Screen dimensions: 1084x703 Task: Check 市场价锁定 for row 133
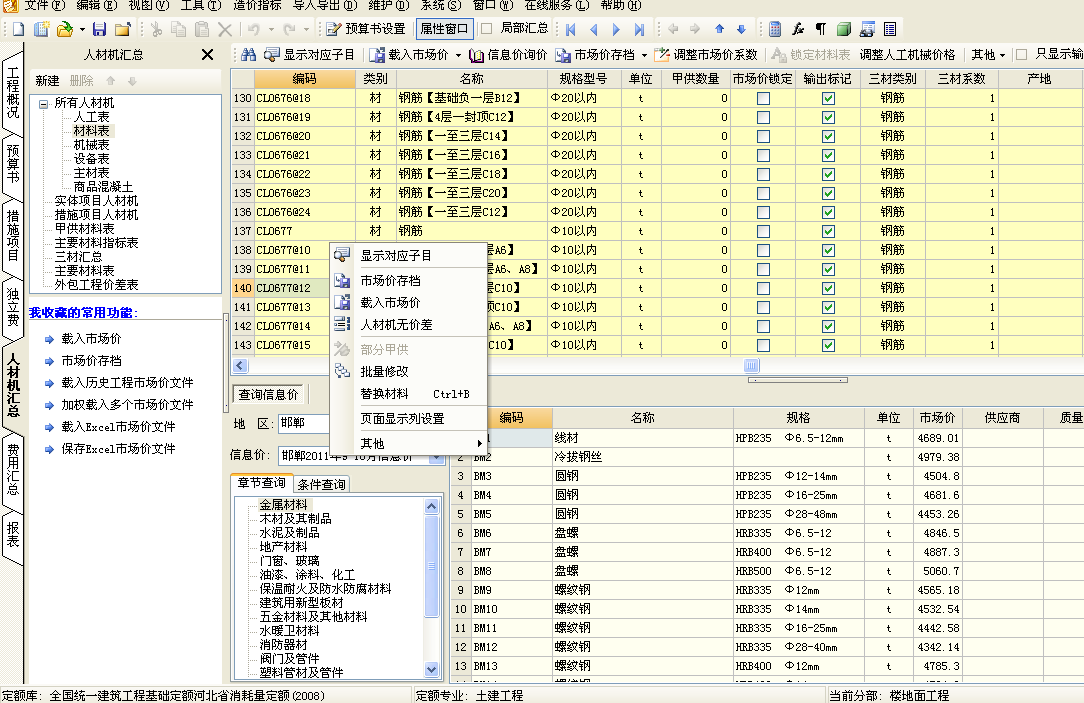click(x=763, y=156)
